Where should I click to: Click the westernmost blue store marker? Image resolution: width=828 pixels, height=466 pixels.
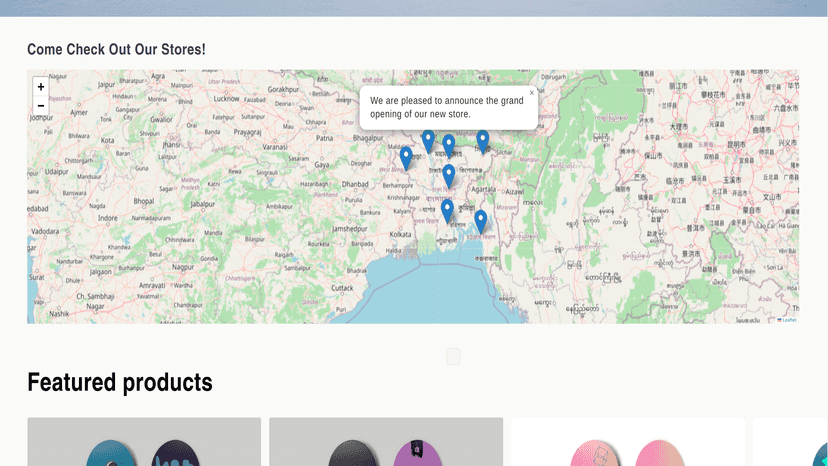(x=406, y=159)
